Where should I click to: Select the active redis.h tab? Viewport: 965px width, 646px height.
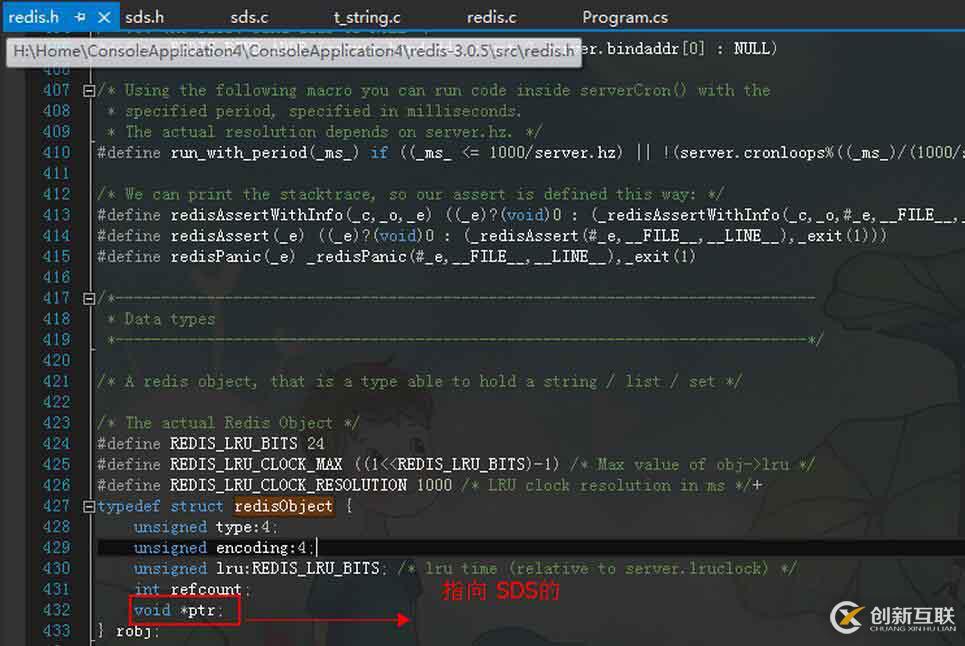[34, 17]
